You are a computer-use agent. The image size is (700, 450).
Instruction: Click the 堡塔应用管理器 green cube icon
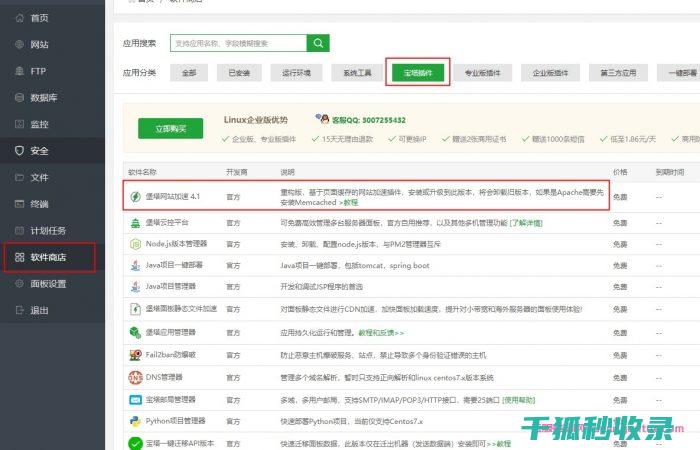pyautogui.click(x=135, y=333)
